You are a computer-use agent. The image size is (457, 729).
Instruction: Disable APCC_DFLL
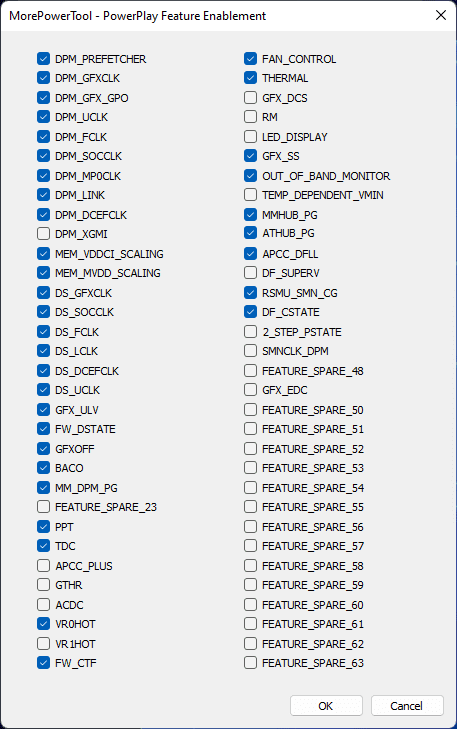pos(250,254)
